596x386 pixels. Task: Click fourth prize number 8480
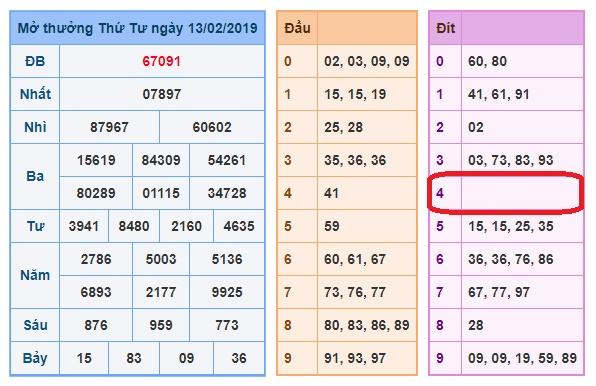[134, 226]
